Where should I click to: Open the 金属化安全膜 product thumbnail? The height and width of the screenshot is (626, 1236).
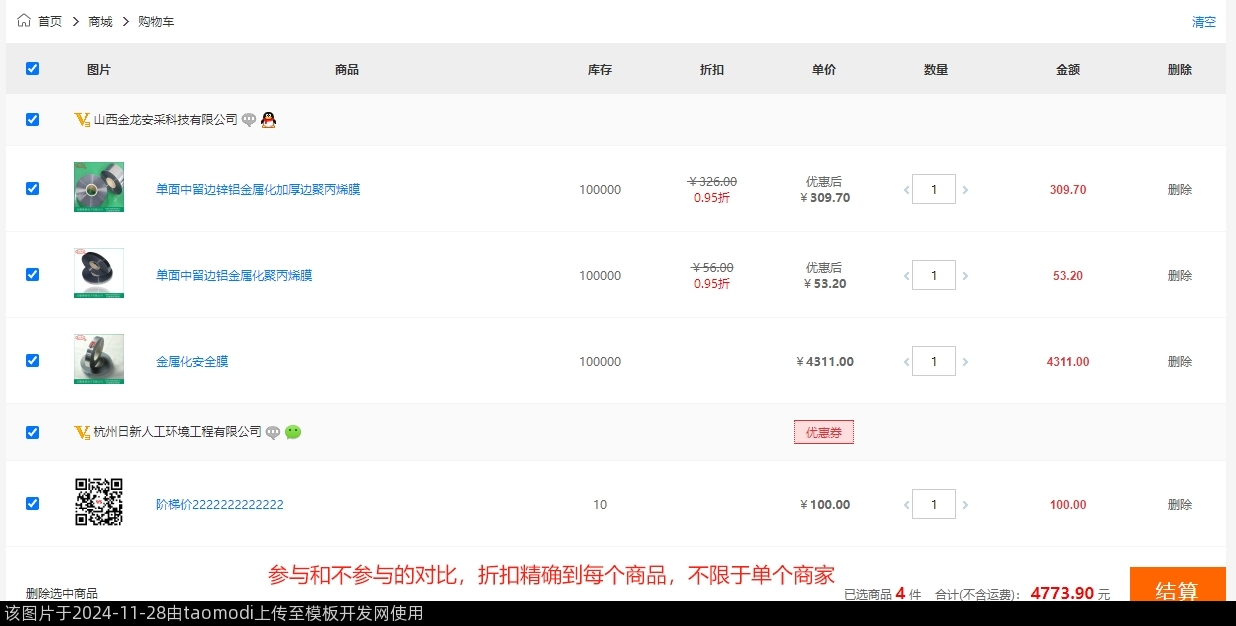click(x=99, y=359)
